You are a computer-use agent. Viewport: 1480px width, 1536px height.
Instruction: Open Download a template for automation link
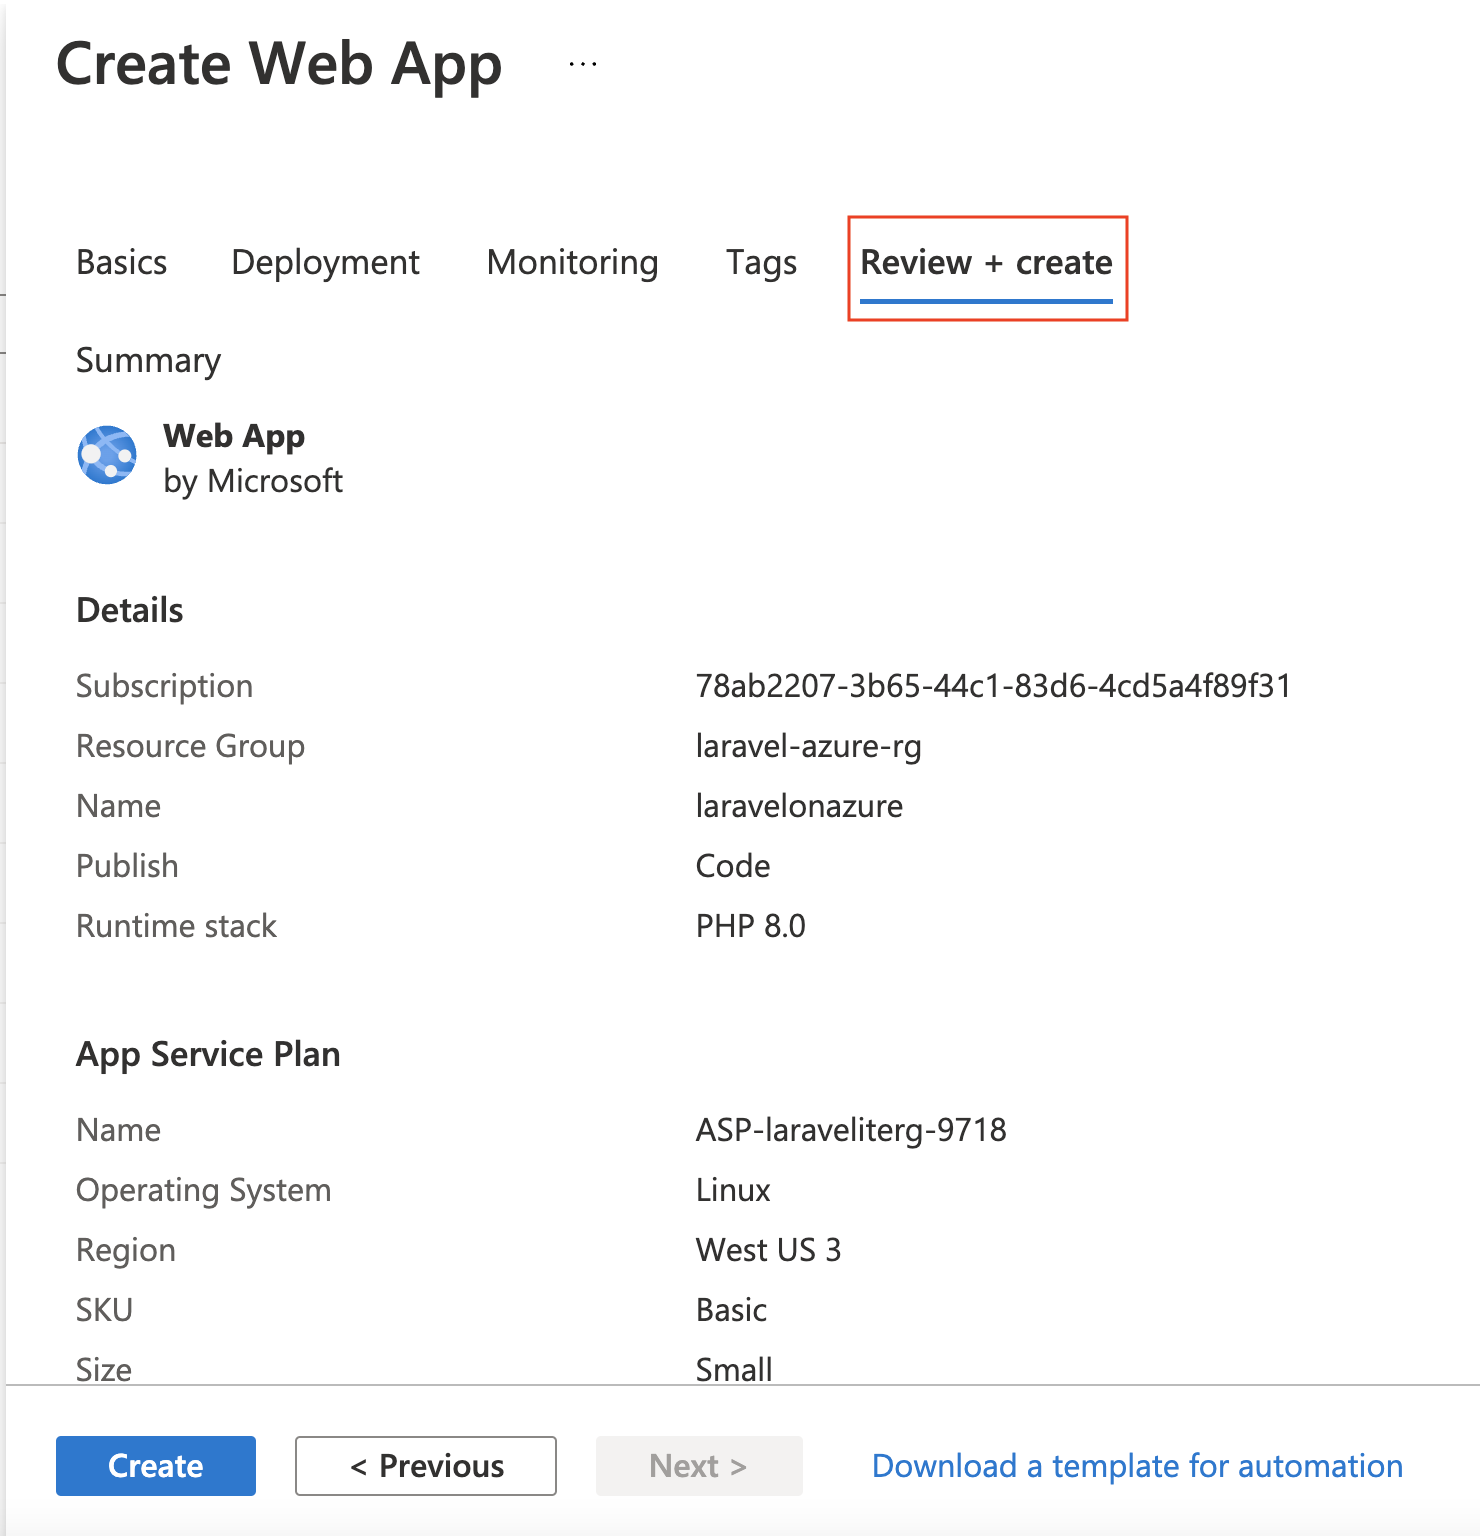(1137, 1466)
